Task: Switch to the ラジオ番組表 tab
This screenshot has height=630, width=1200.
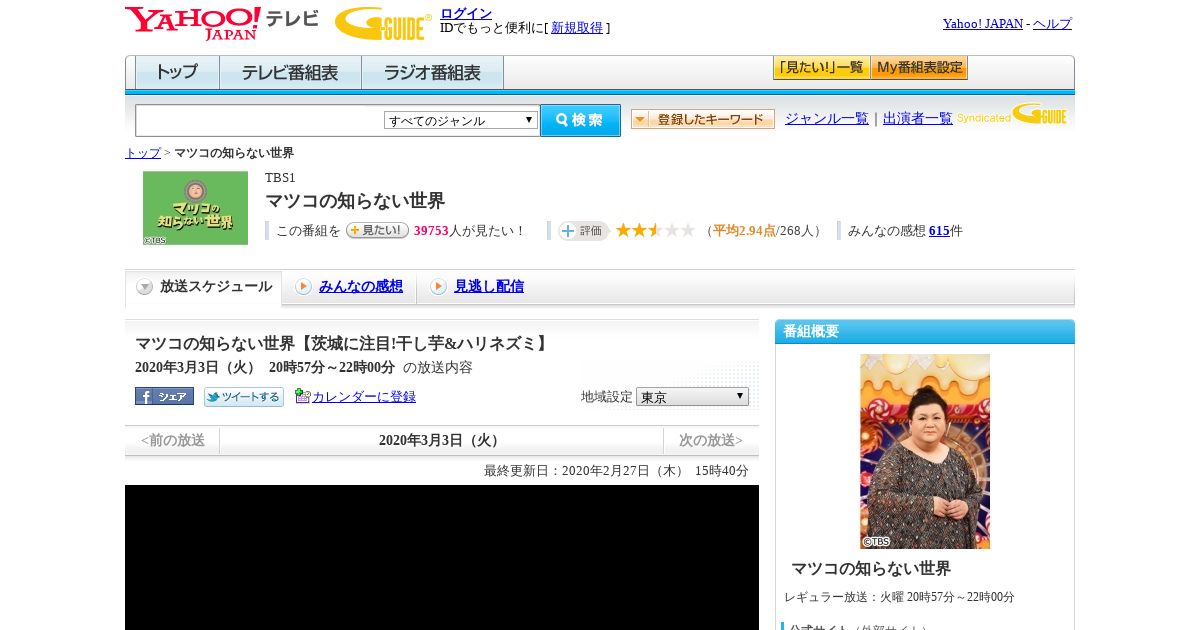Action: click(432, 73)
